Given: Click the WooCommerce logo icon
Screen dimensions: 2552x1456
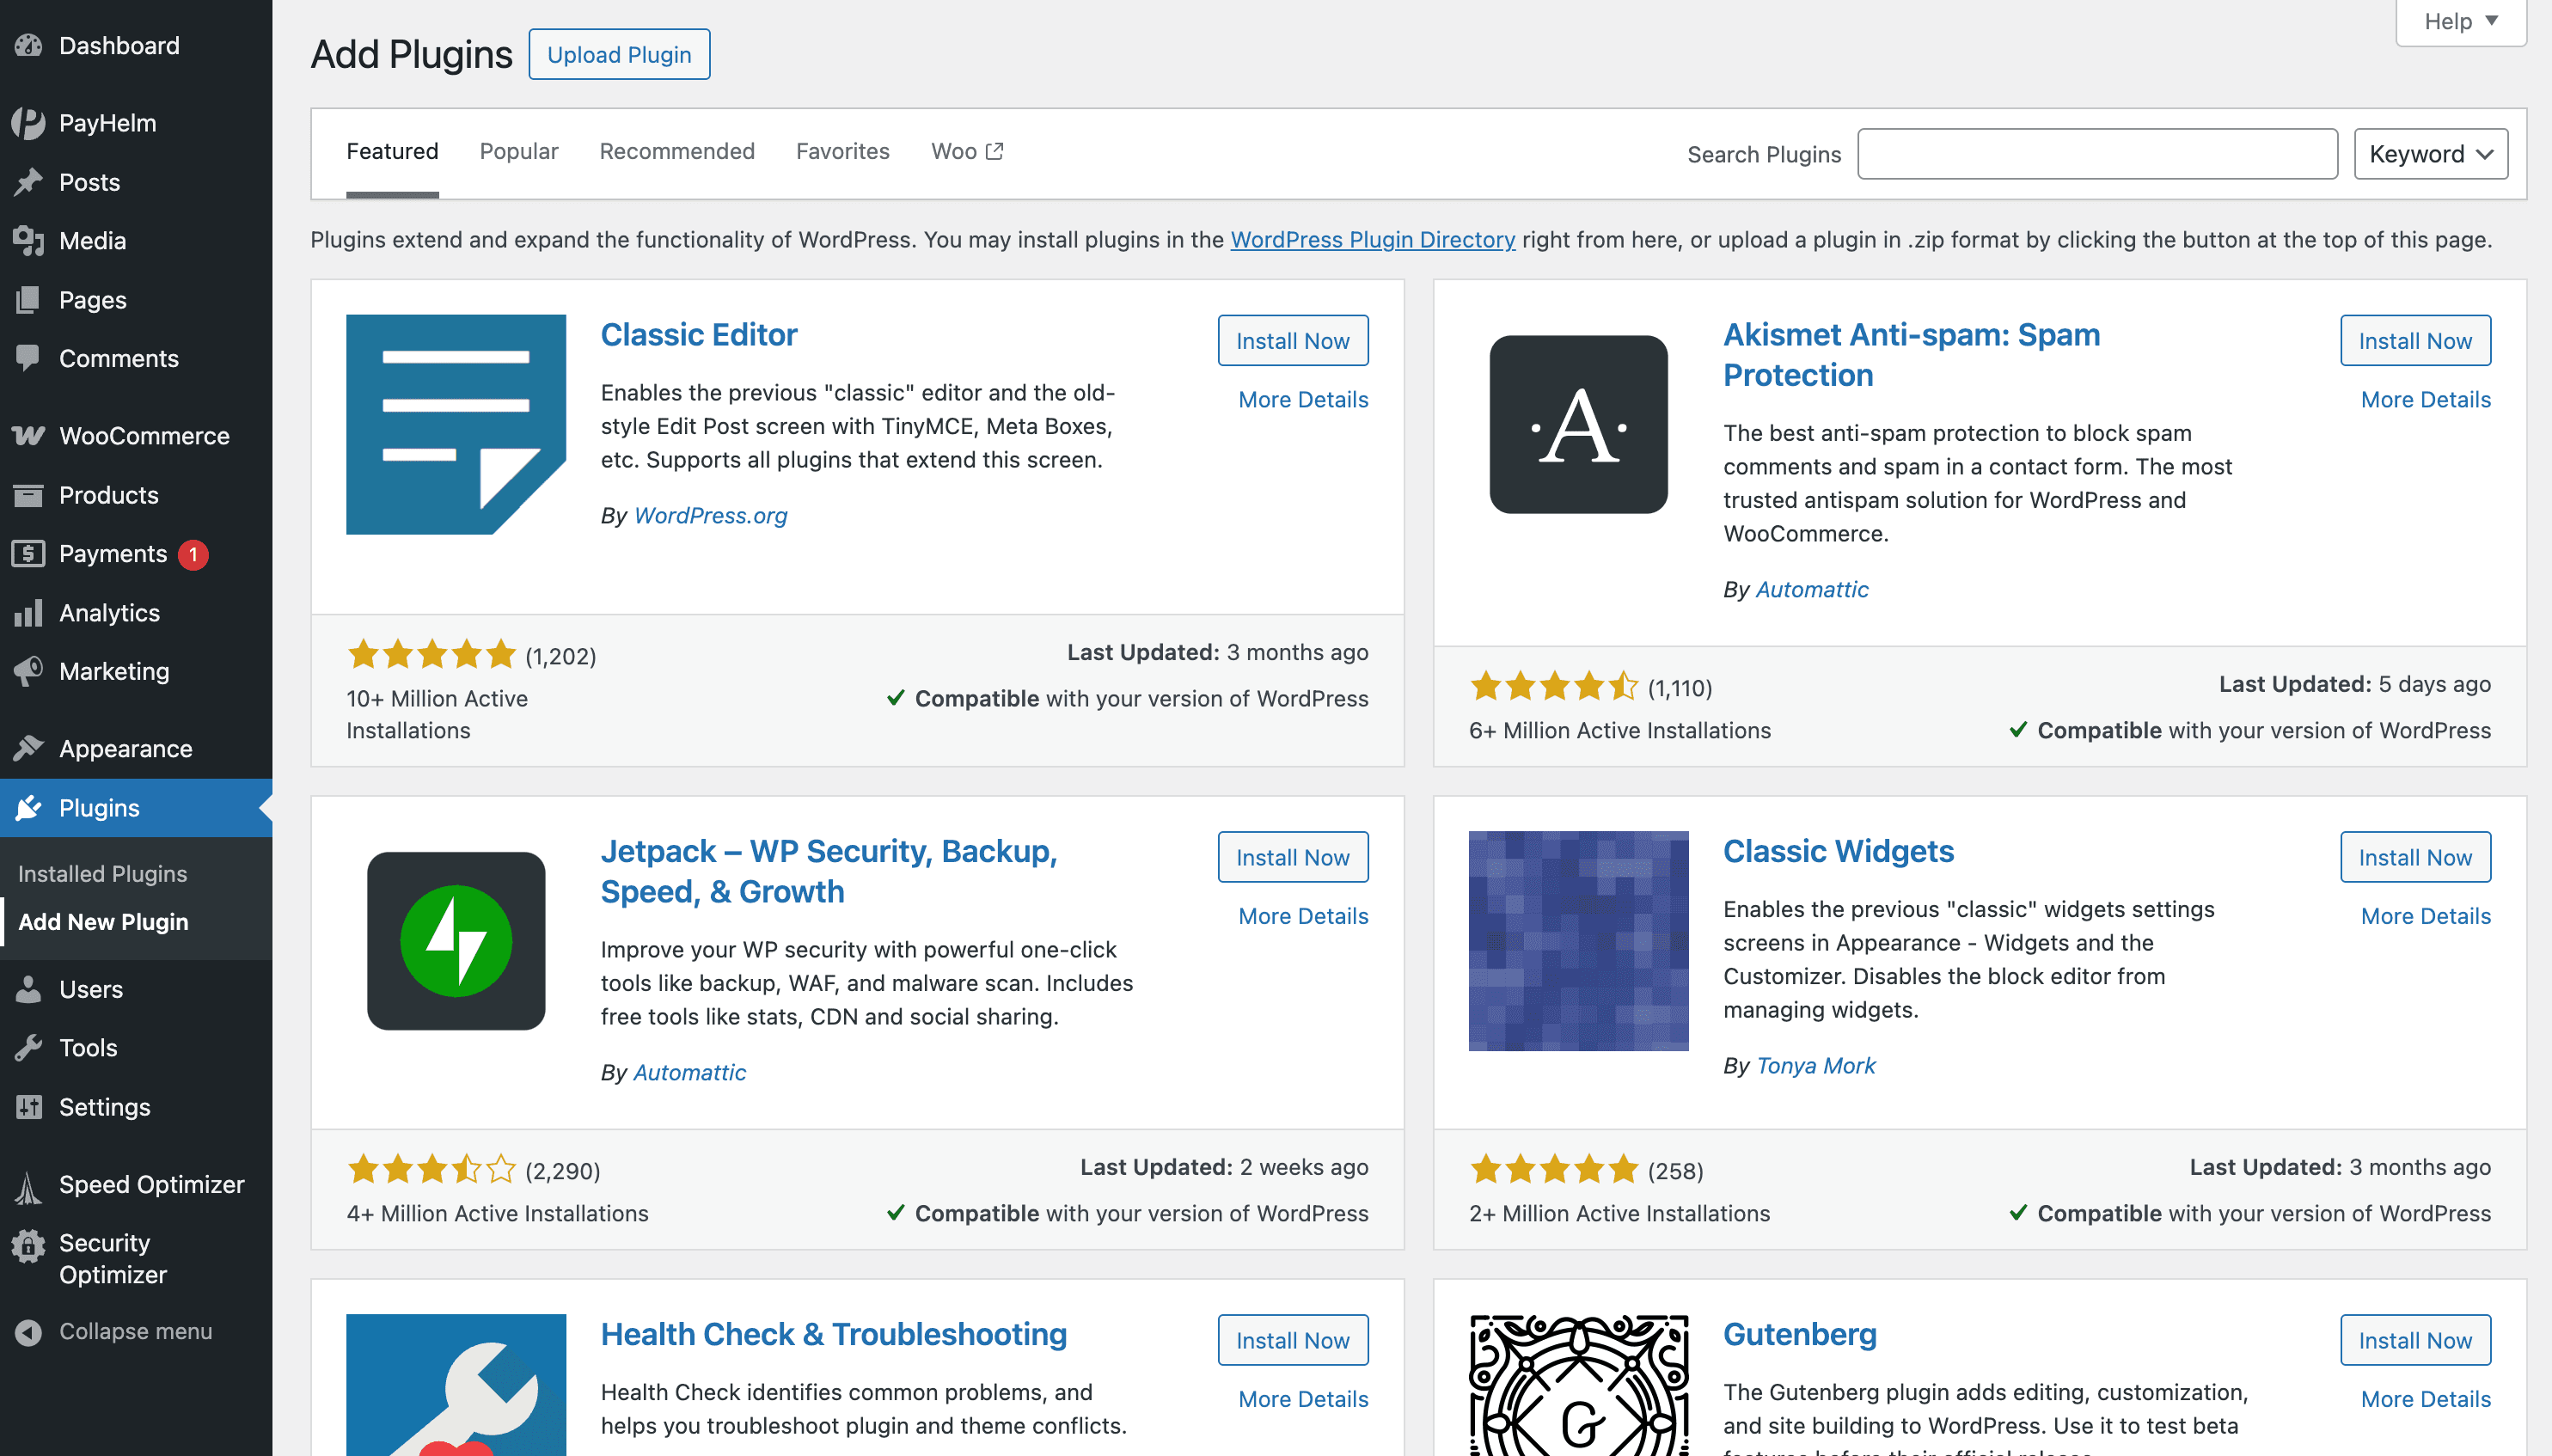Looking at the screenshot, I should [x=29, y=436].
